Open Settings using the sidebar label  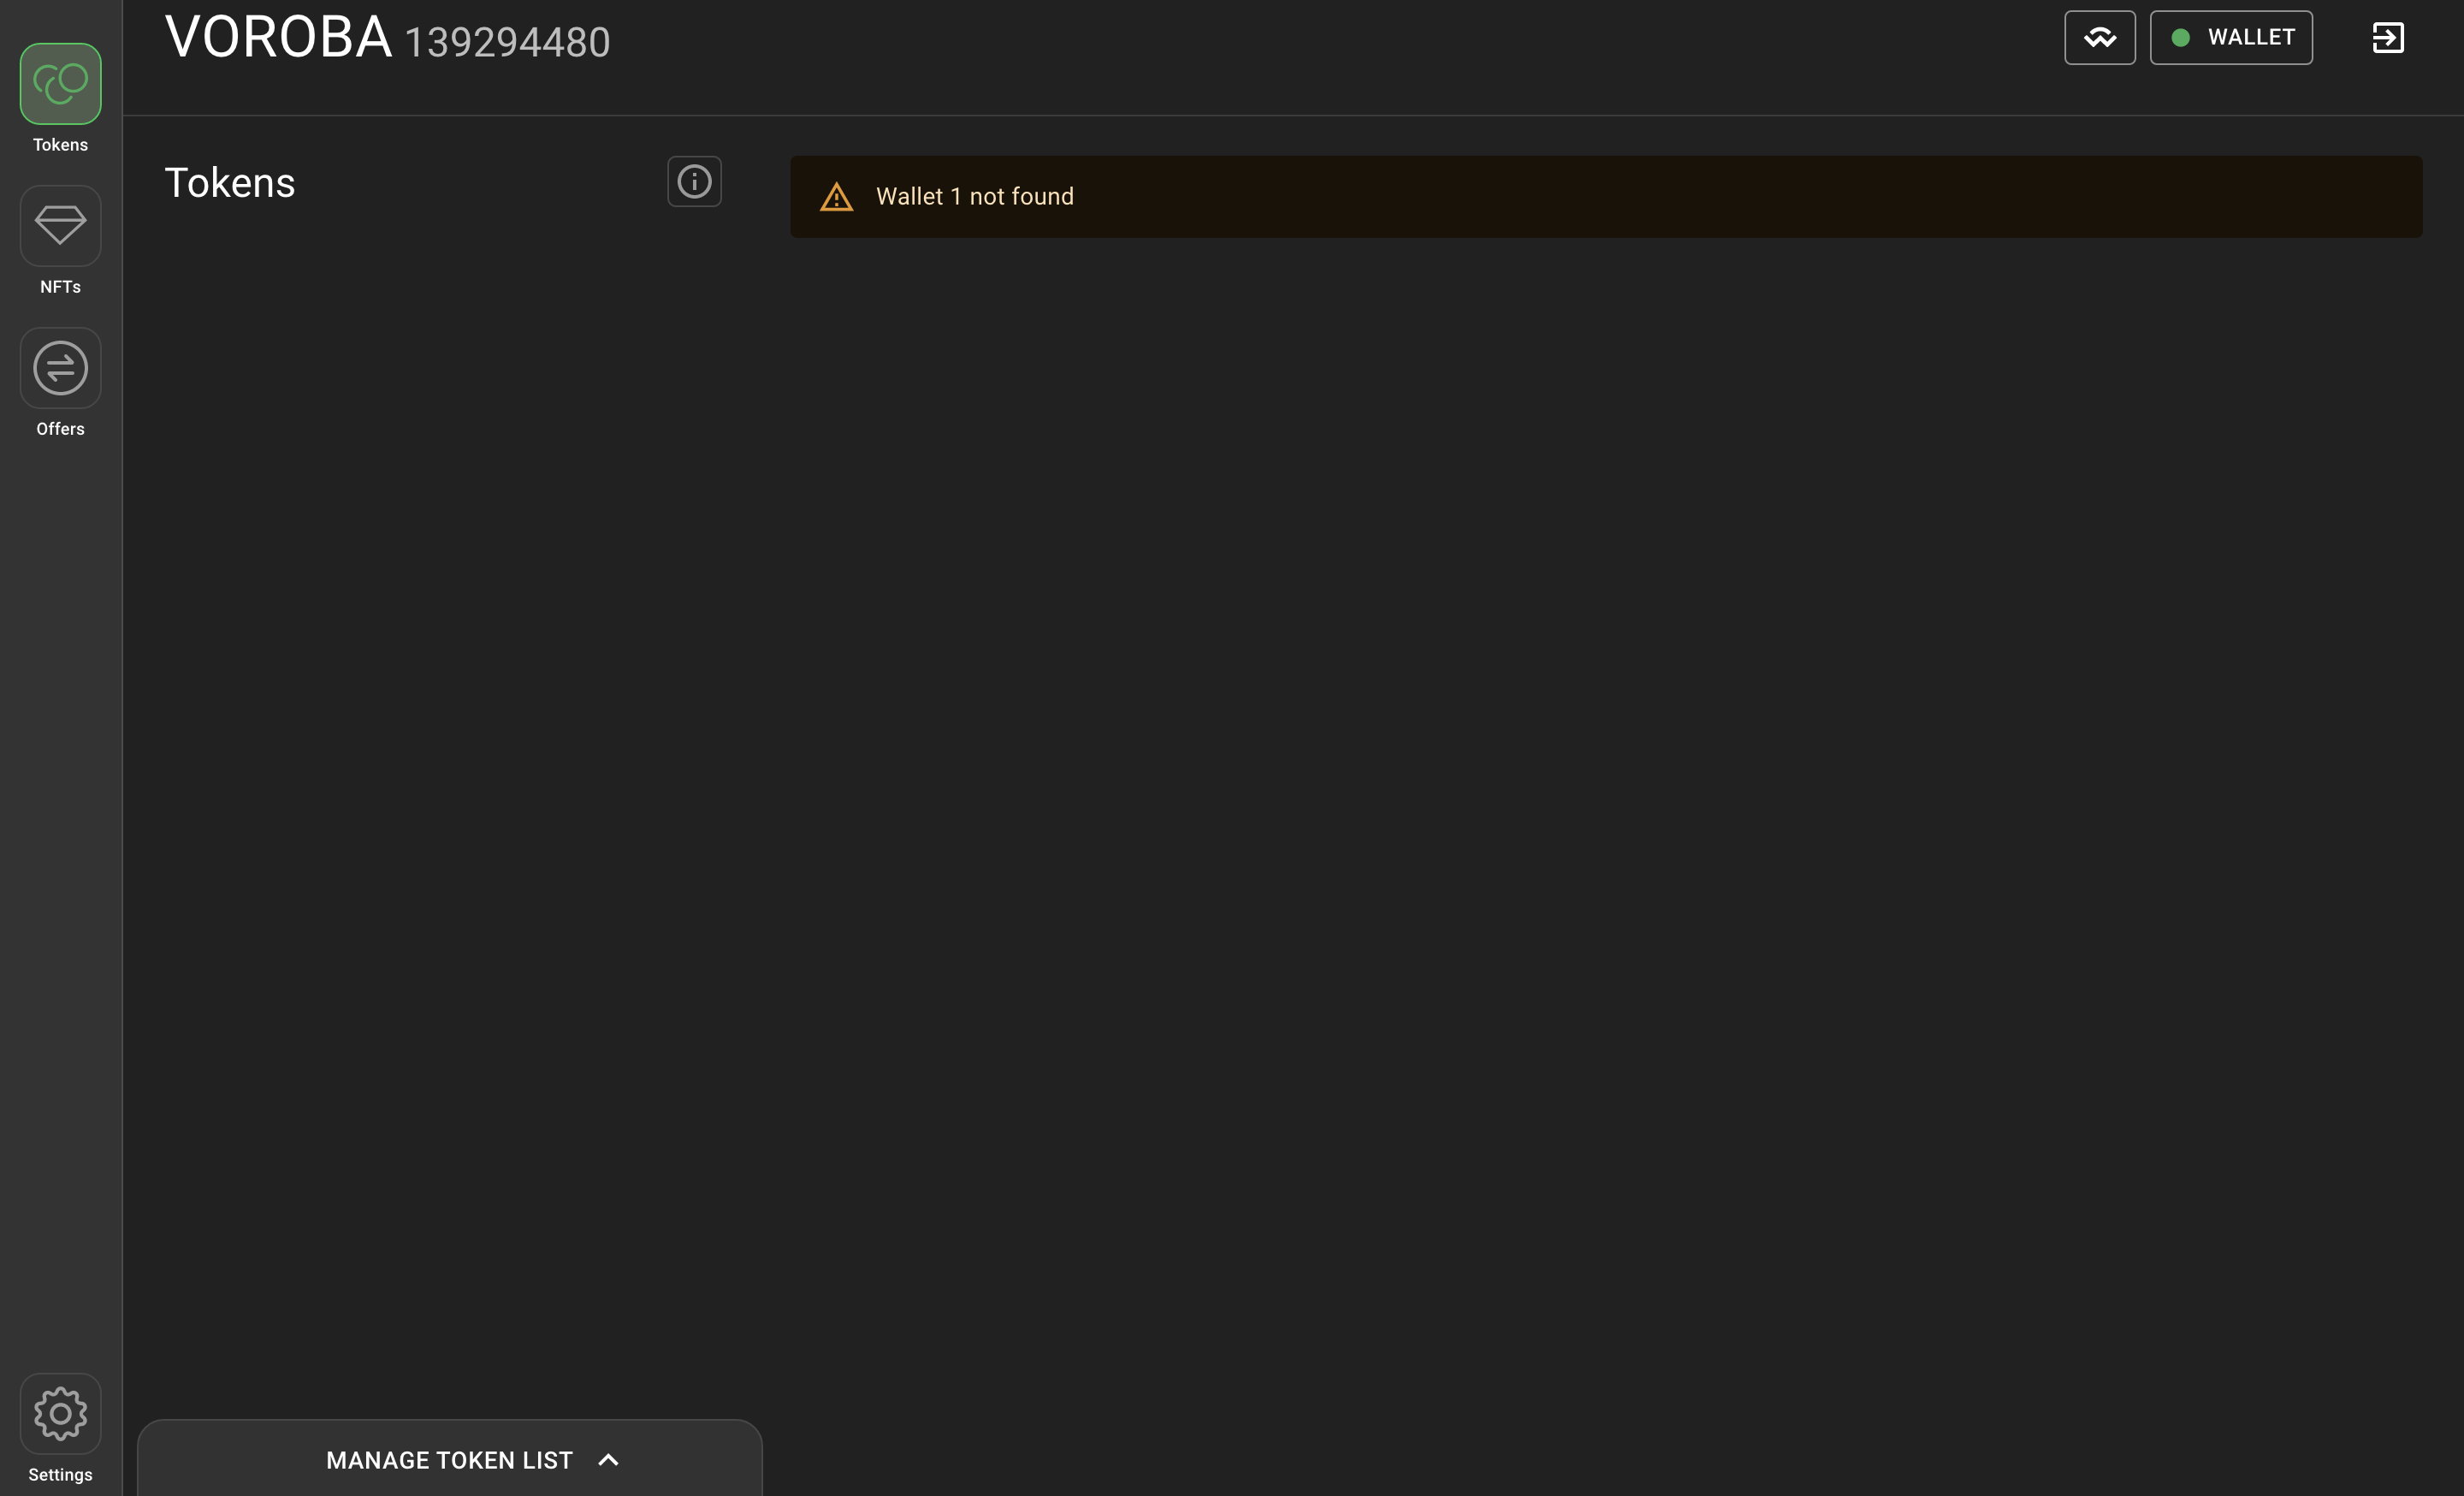tap(60, 1473)
